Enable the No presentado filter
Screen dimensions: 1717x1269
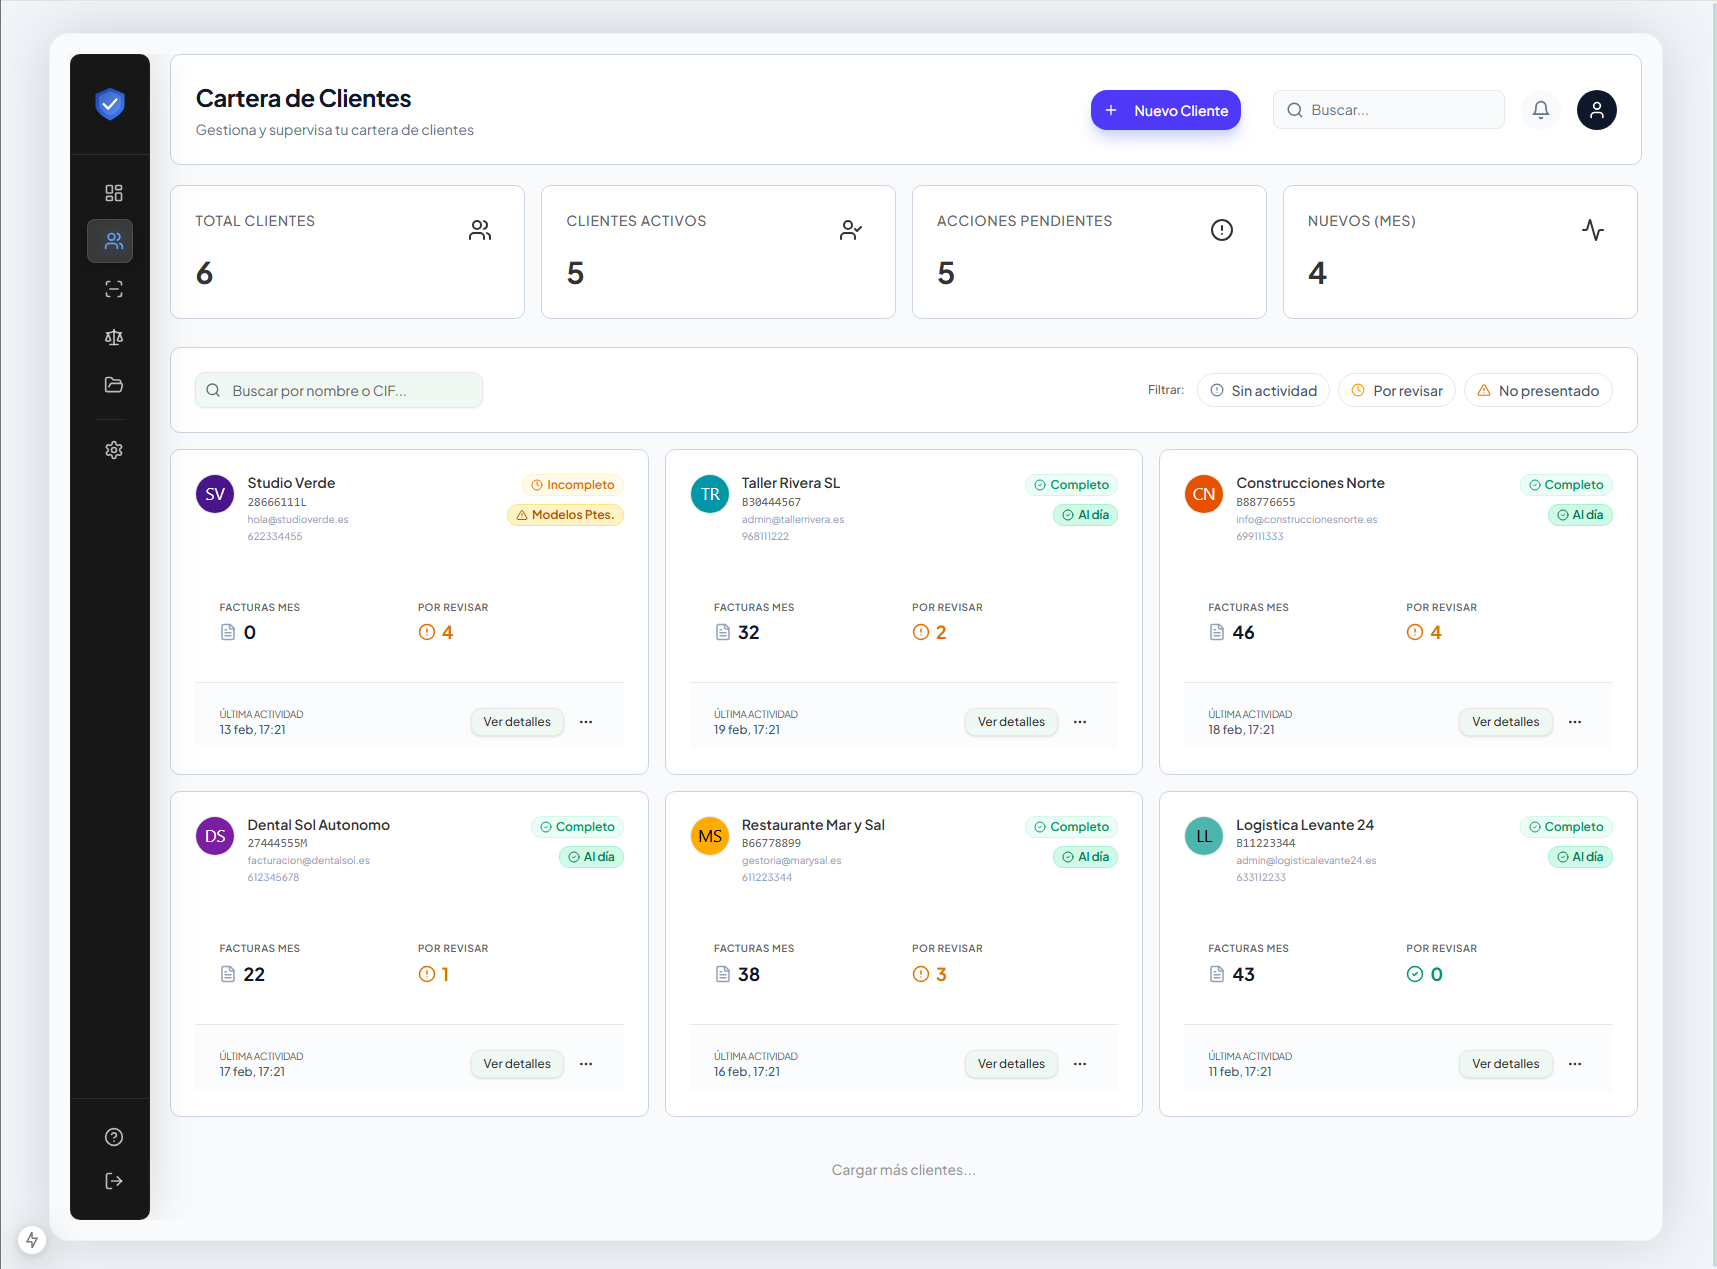[x=1537, y=391]
